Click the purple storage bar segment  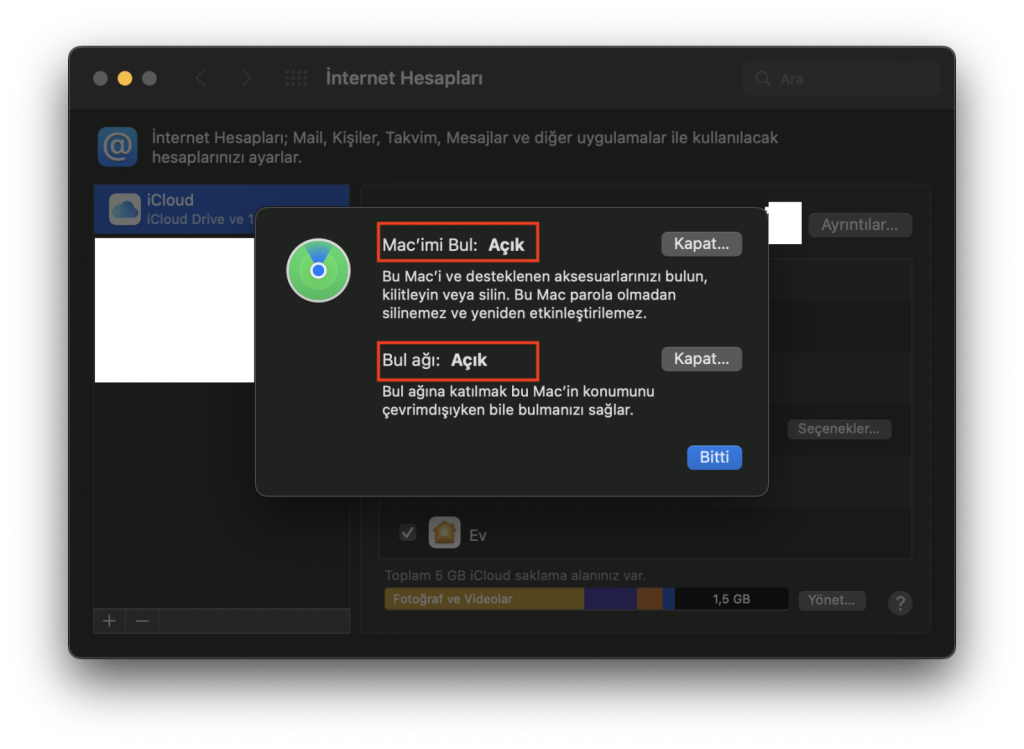tap(610, 599)
